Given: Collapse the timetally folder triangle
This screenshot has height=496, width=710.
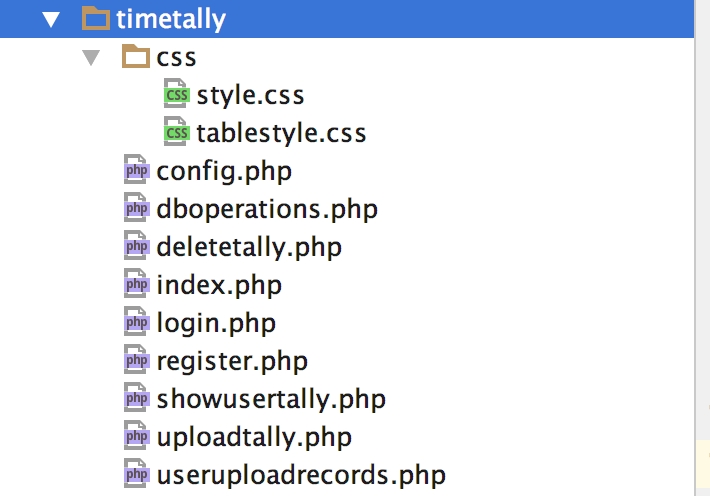Looking at the screenshot, I should pyautogui.click(x=51, y=19).
